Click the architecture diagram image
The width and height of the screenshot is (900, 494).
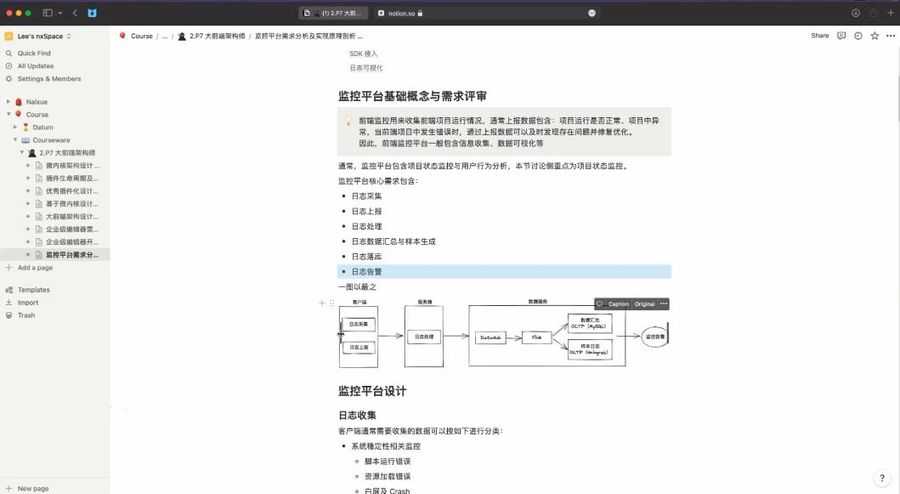pos(504,334)
